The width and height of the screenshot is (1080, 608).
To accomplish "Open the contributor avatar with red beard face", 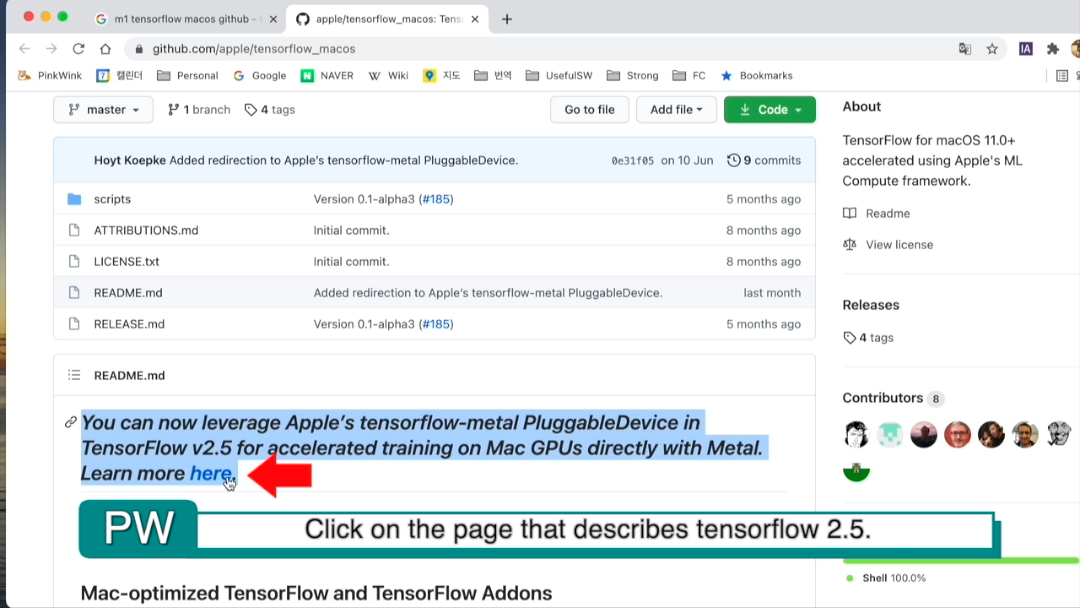I will pos(957,434).
